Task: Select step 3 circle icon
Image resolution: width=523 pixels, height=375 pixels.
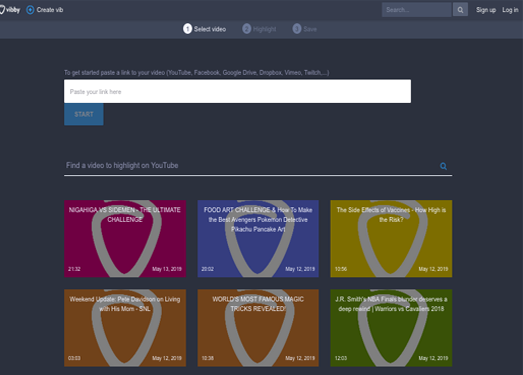Action: click(297, 29)
